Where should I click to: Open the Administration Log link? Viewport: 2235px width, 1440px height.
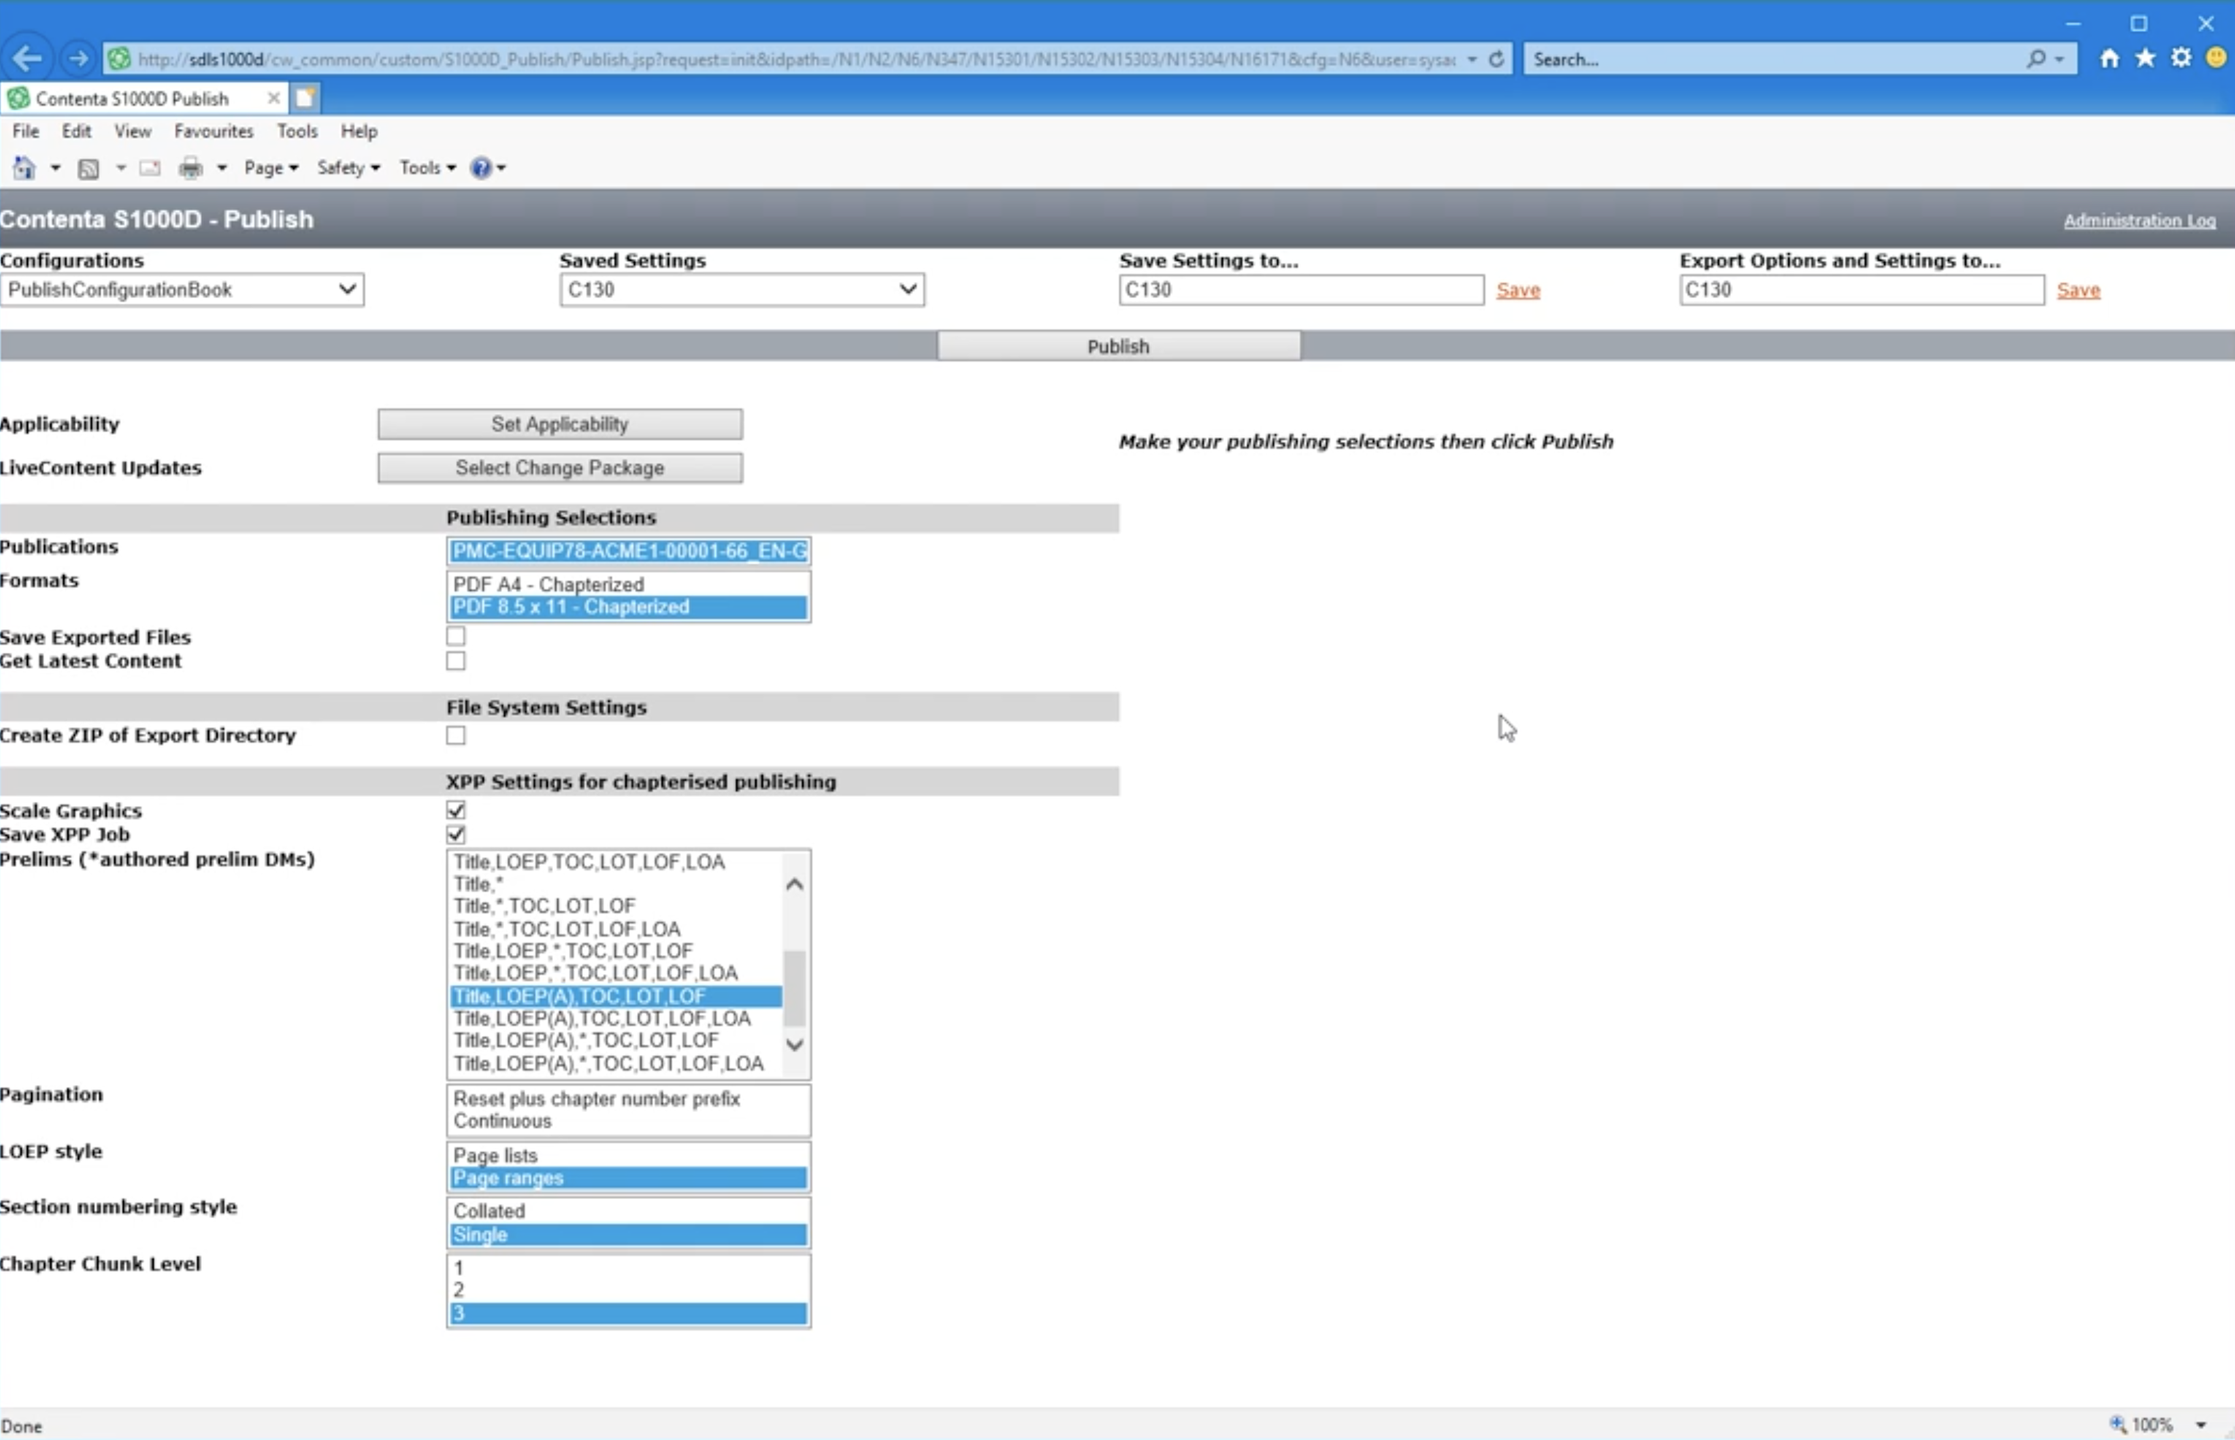[x=2139, y=220]
